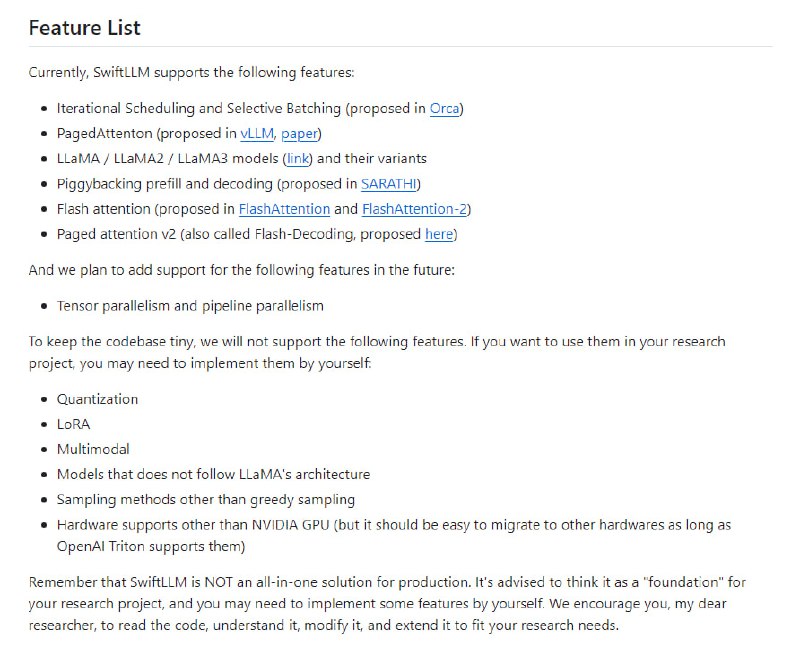This screenshot has height=656, width=800.
Task: Click the 'here' link for Flash-Decoding
Action: [x=439, y=234]
